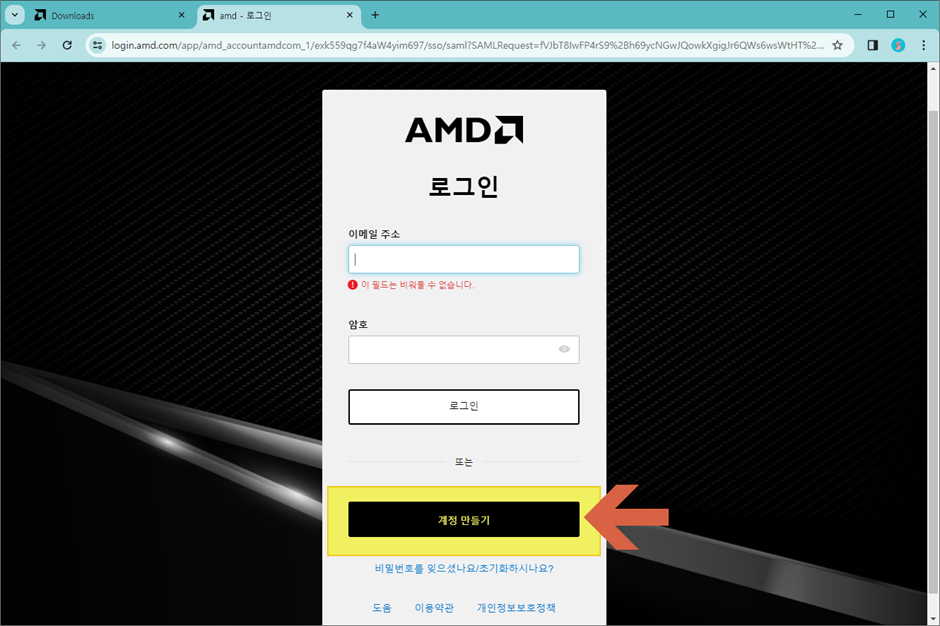
Task: Open the 개인정보보호정책 link
Action: (x=516, y=608)
